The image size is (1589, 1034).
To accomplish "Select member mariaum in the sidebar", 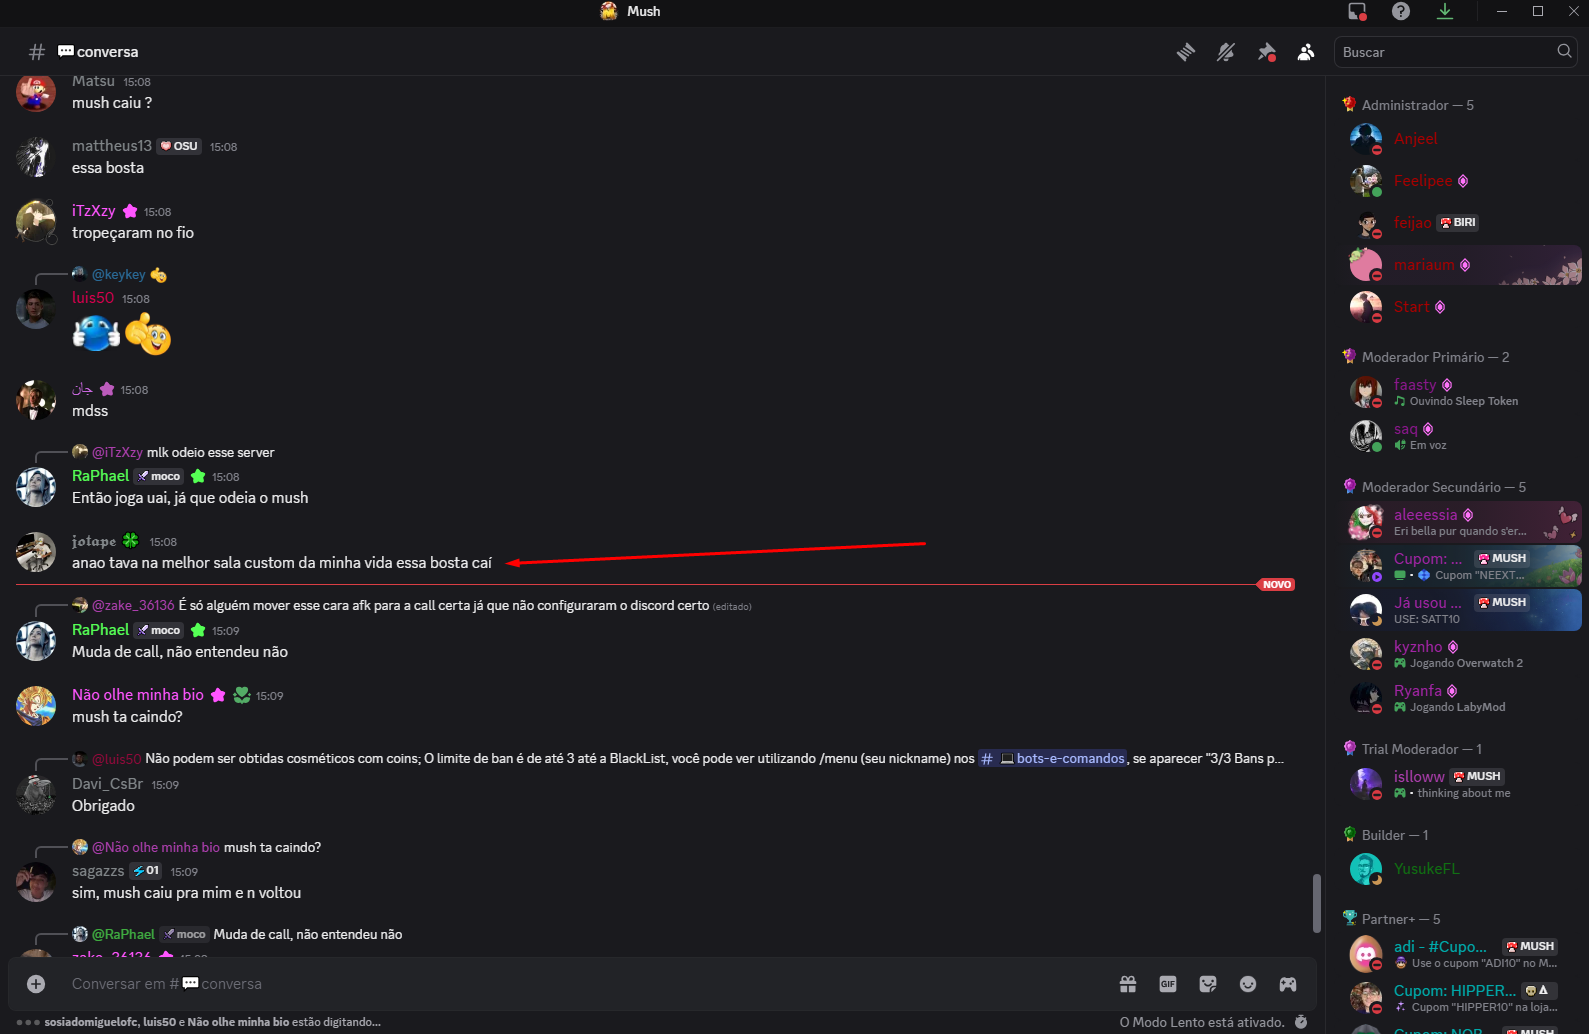I will tap(1464, 265).
